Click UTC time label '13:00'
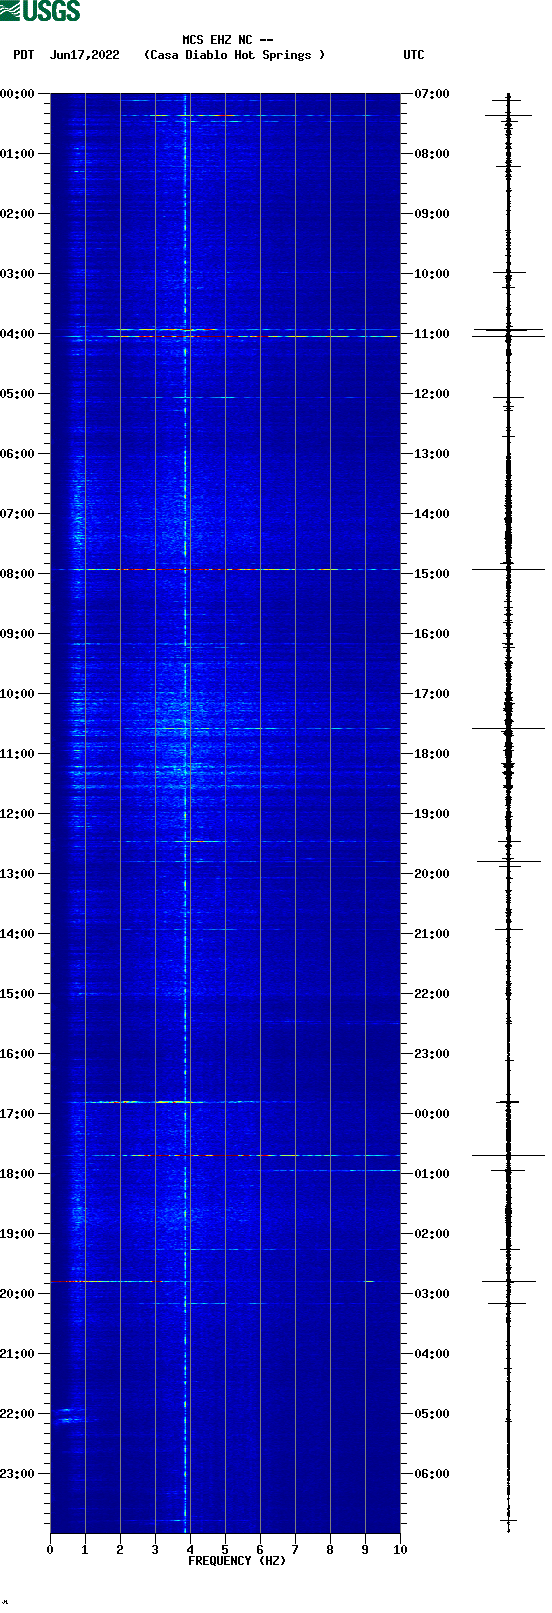 pos(432,454)
